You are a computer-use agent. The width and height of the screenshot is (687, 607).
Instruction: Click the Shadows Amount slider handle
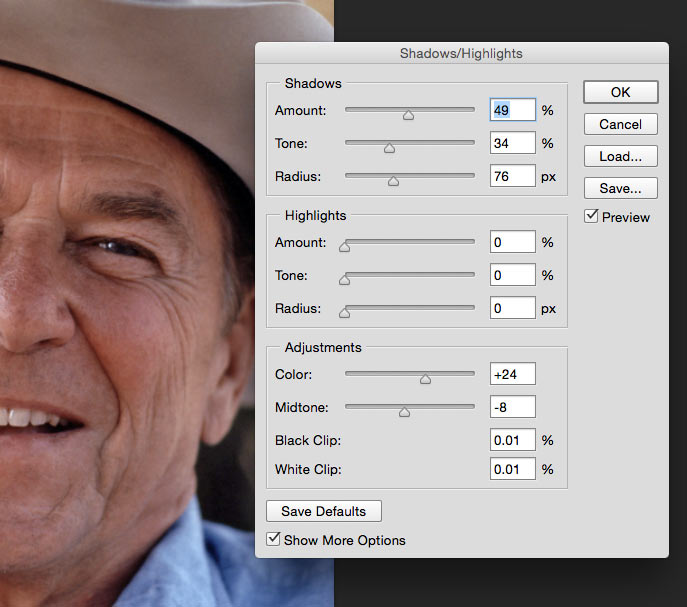point(408,114)
